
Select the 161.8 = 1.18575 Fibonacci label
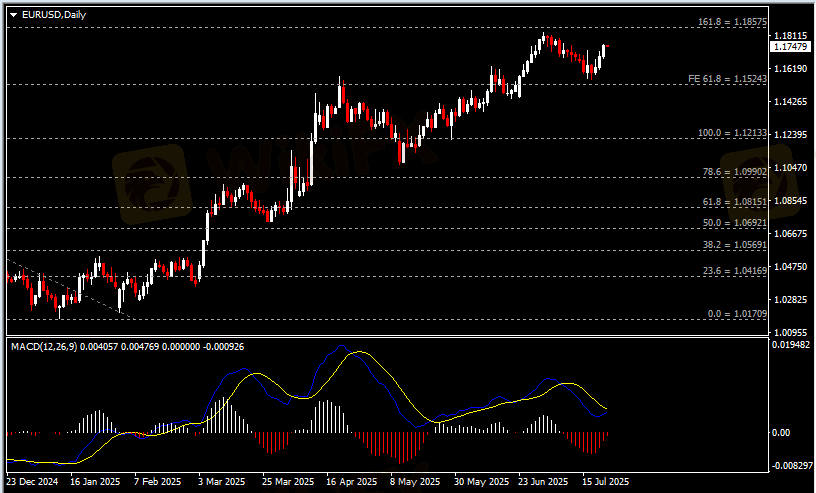tap(732, 22)
